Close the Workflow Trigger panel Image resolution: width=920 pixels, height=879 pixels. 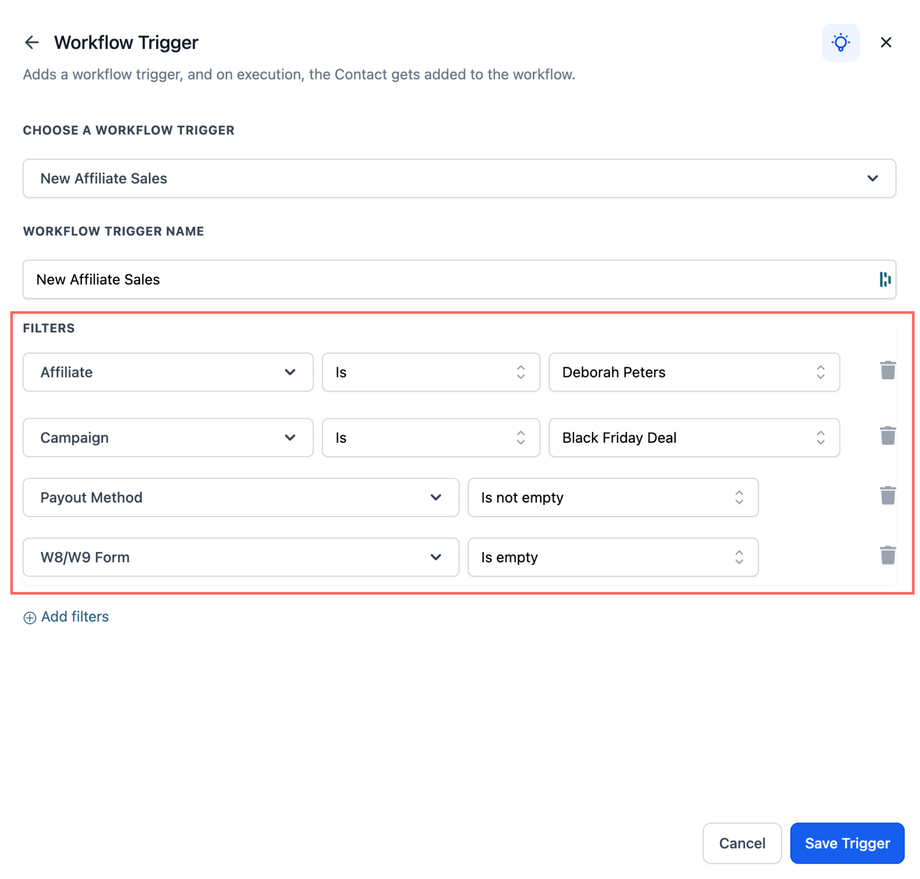point(886,42)
